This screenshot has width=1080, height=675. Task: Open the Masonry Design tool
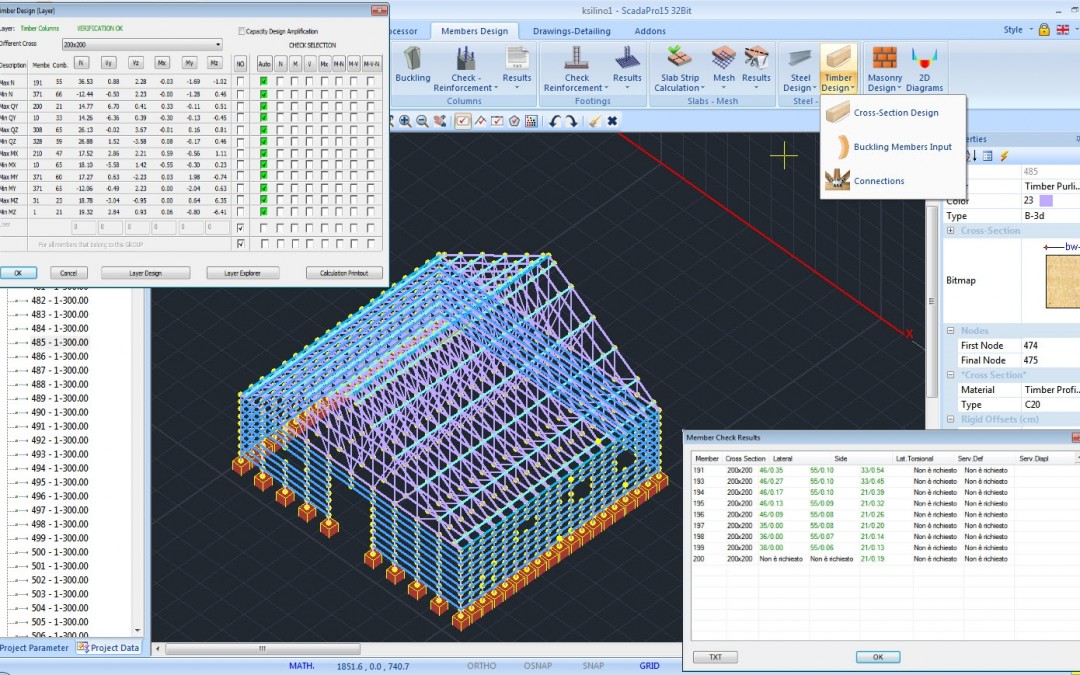coord(884,63)
